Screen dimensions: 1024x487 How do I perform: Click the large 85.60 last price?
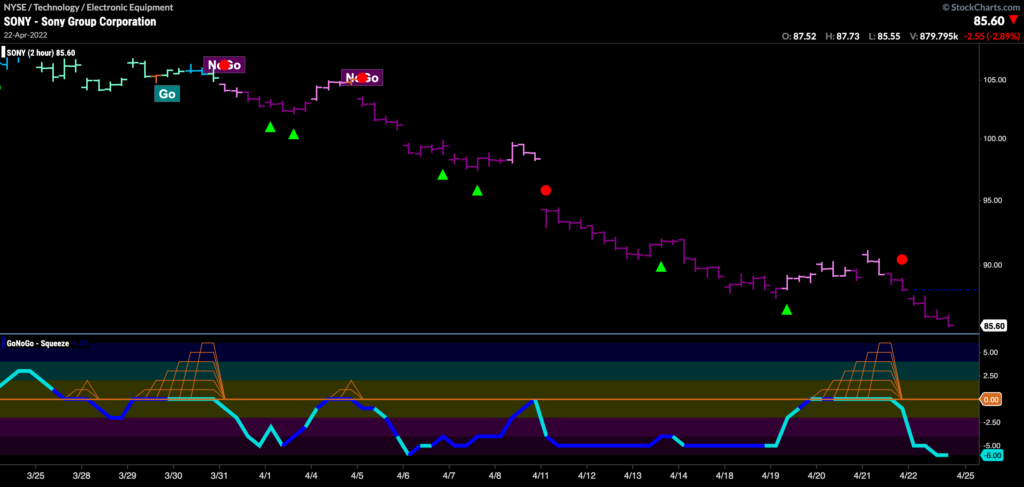(x=989, y=21)
